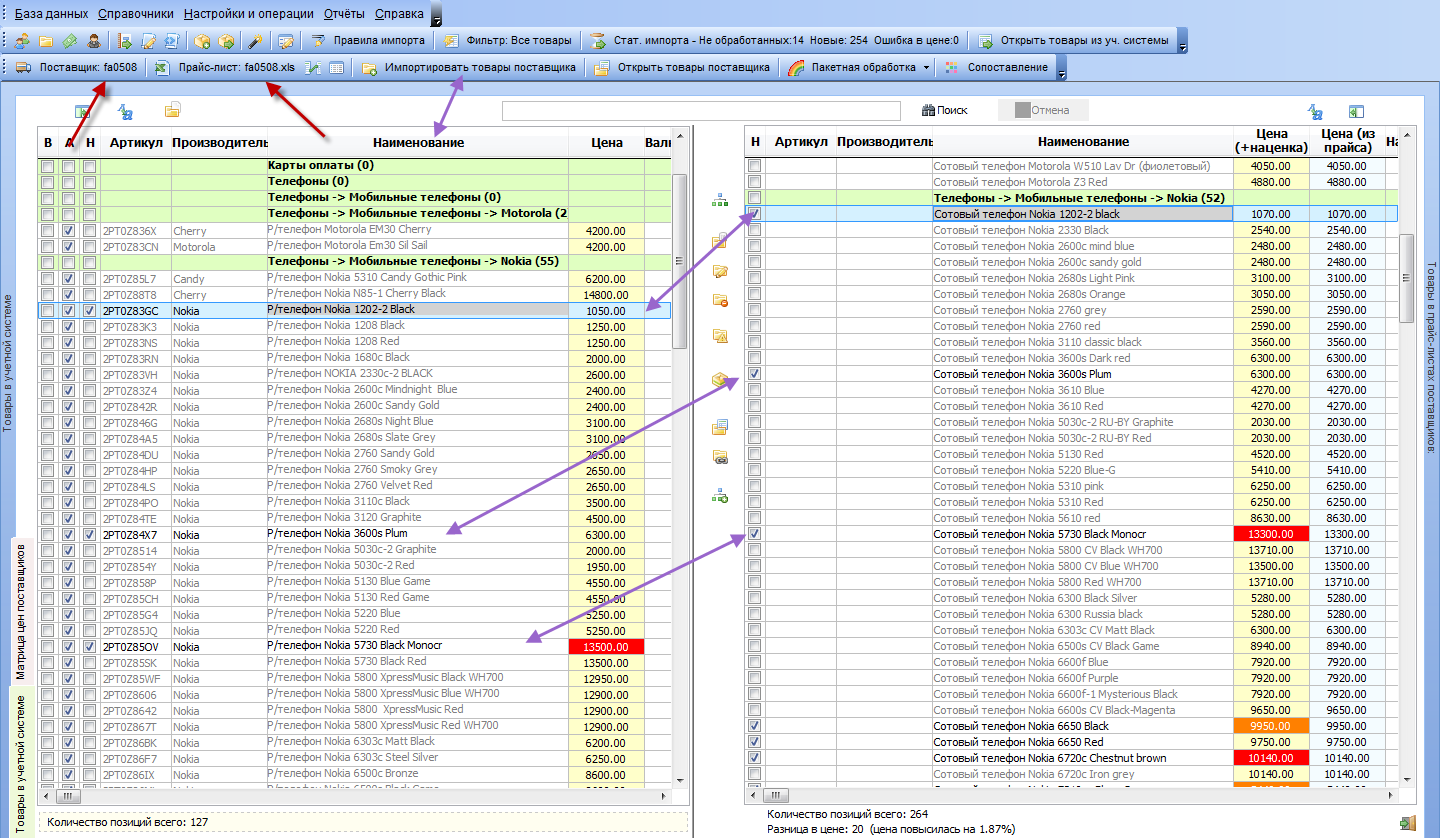The width and height of the screenshot is (1440, 838).
Task: Toggle column A checkbox for article 2PT0Z85L7
Action: 69,279
